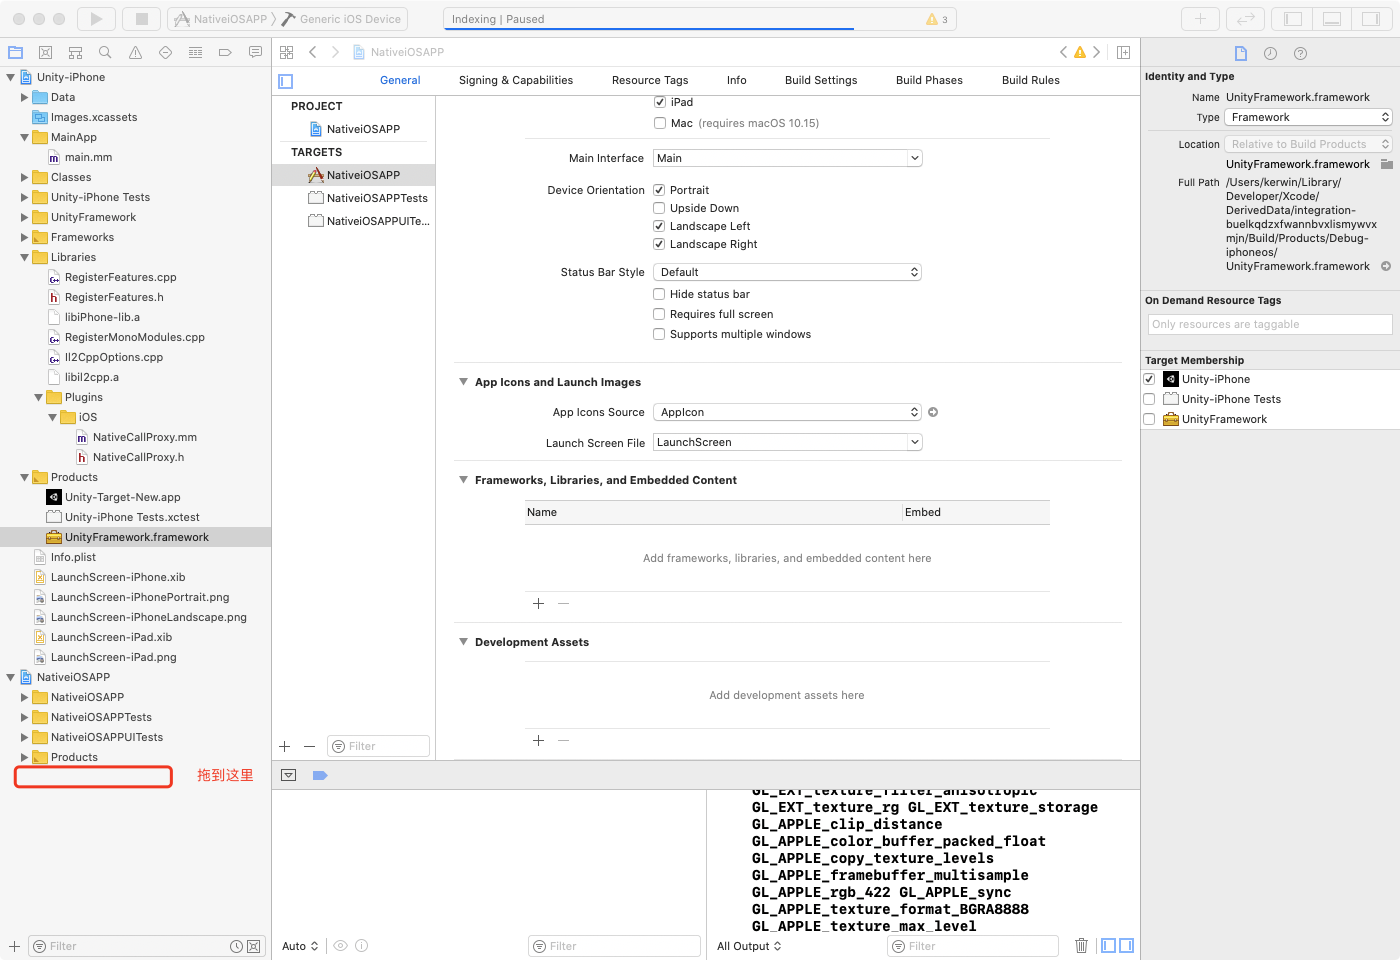Stop the running task

142,19
